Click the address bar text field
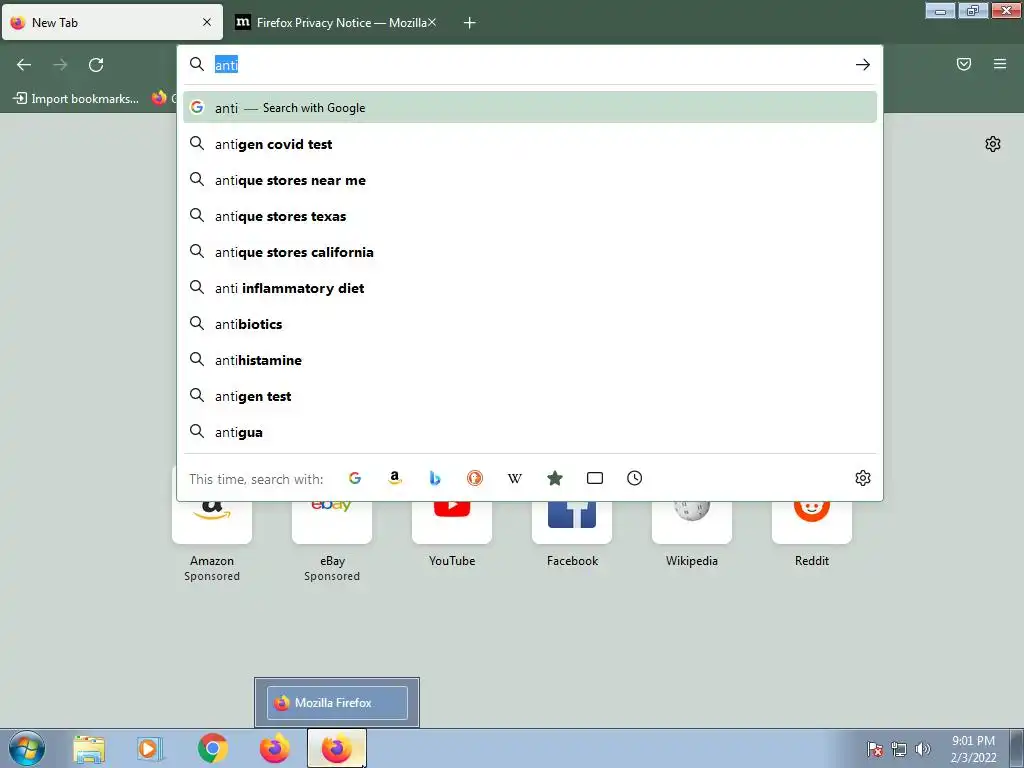1024x768 pixels. pos(529,65)
